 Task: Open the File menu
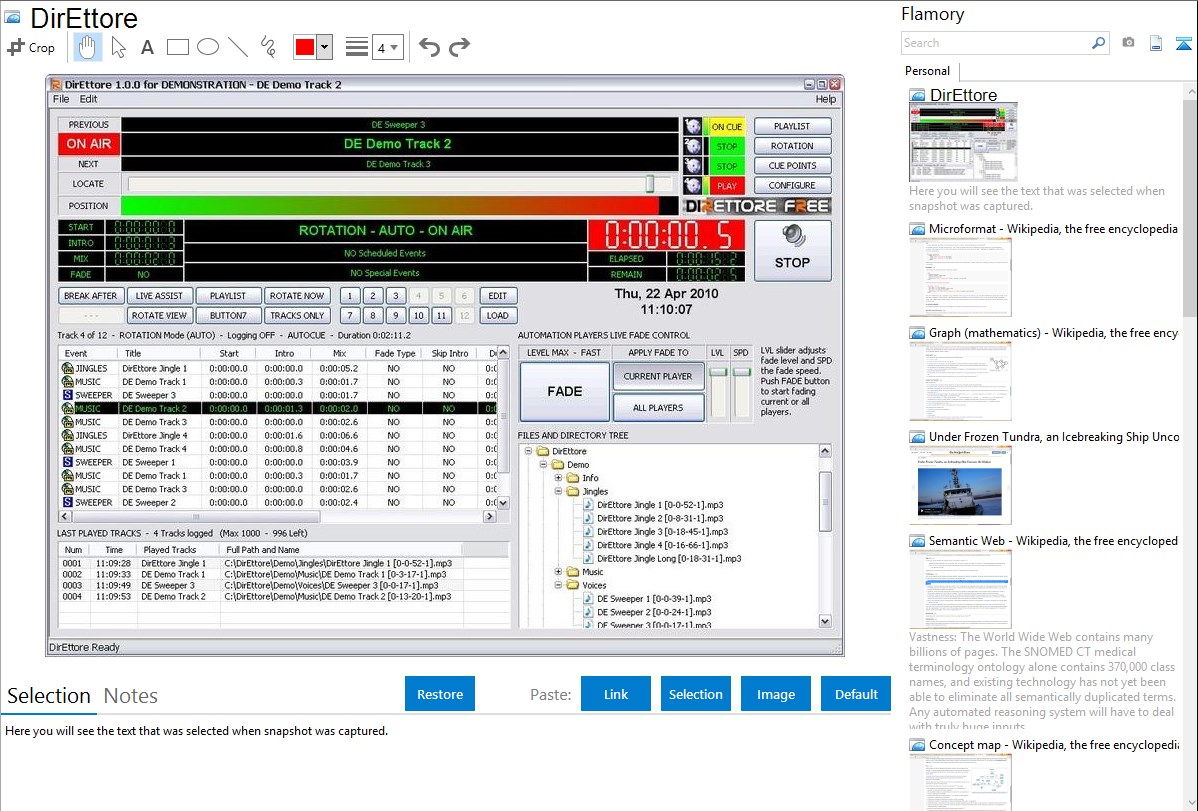pos(61,99)
